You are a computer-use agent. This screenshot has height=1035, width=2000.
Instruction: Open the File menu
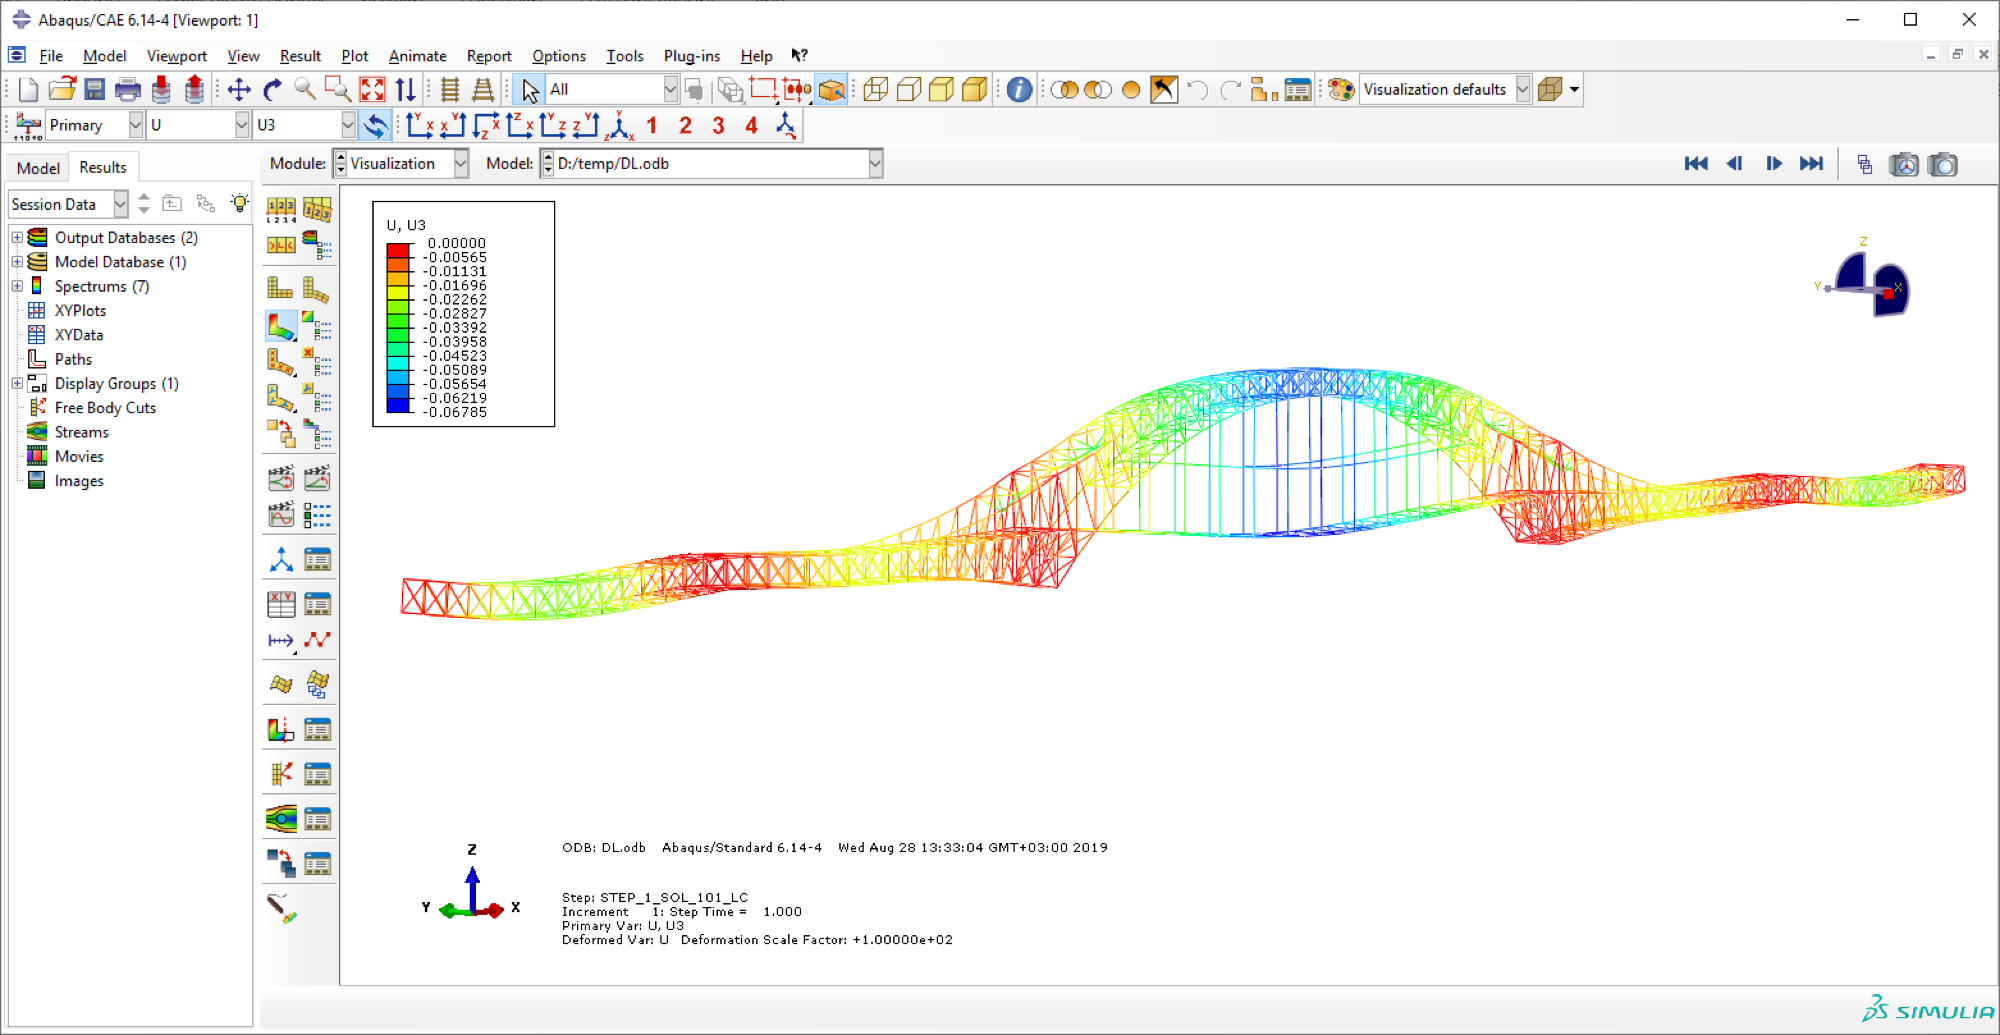[51, 56]
